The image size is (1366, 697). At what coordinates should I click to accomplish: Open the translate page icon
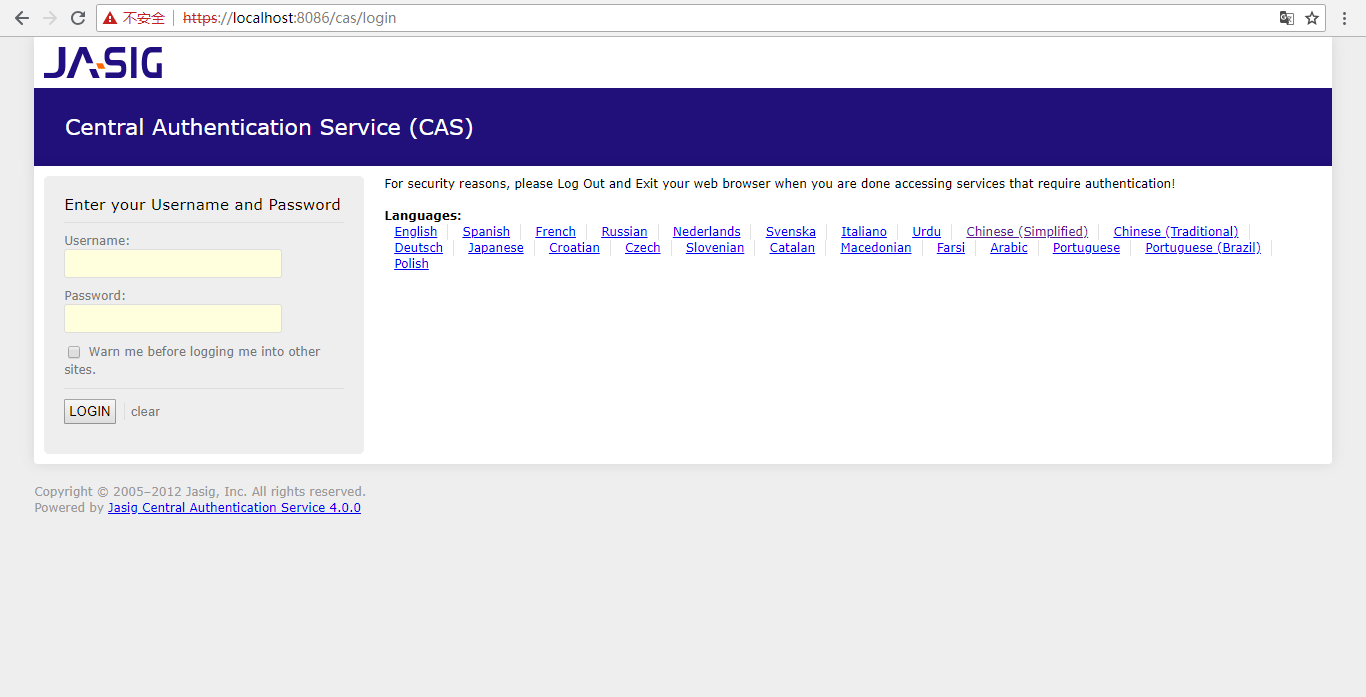[1287, 18]
